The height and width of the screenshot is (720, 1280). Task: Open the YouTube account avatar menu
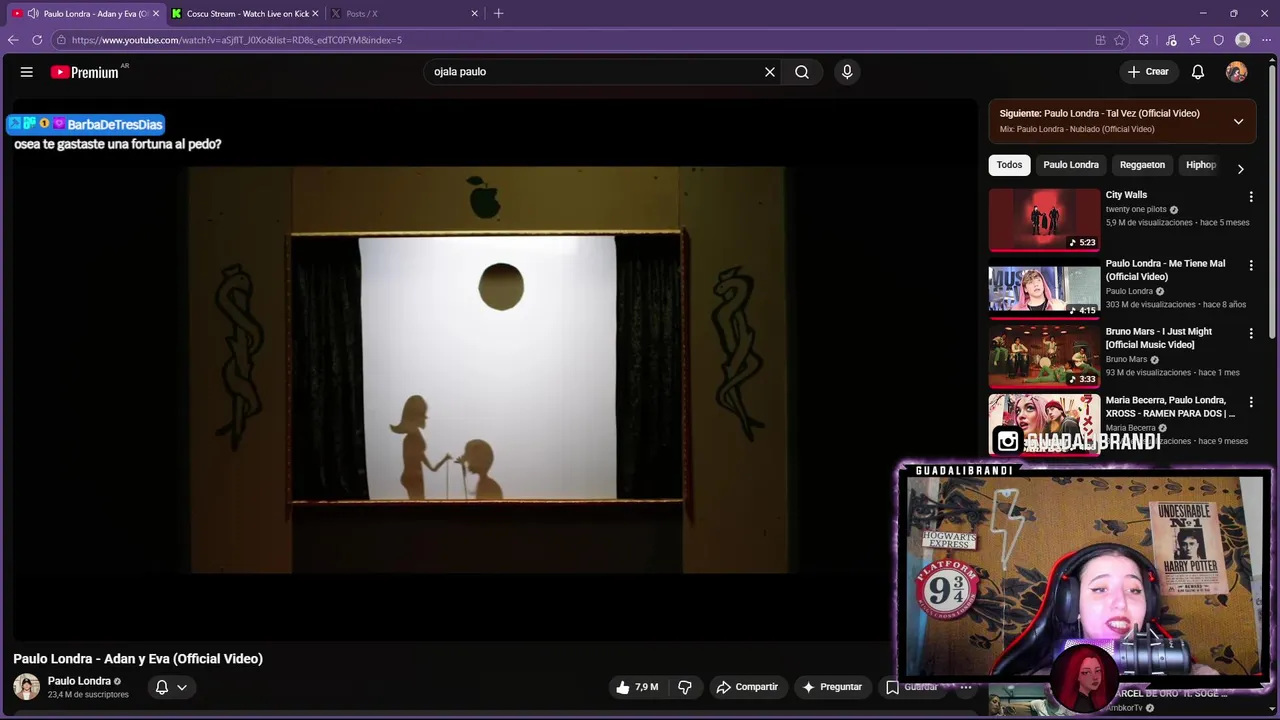tap(1237, 72)
